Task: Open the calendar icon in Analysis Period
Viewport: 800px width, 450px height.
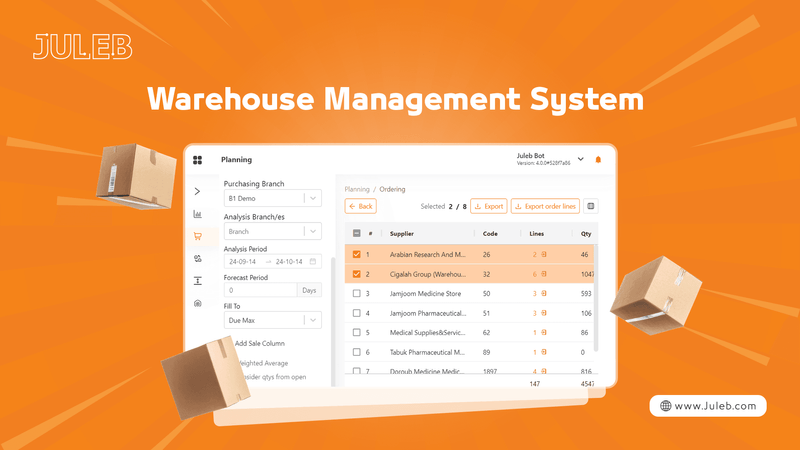Action: 313,261
